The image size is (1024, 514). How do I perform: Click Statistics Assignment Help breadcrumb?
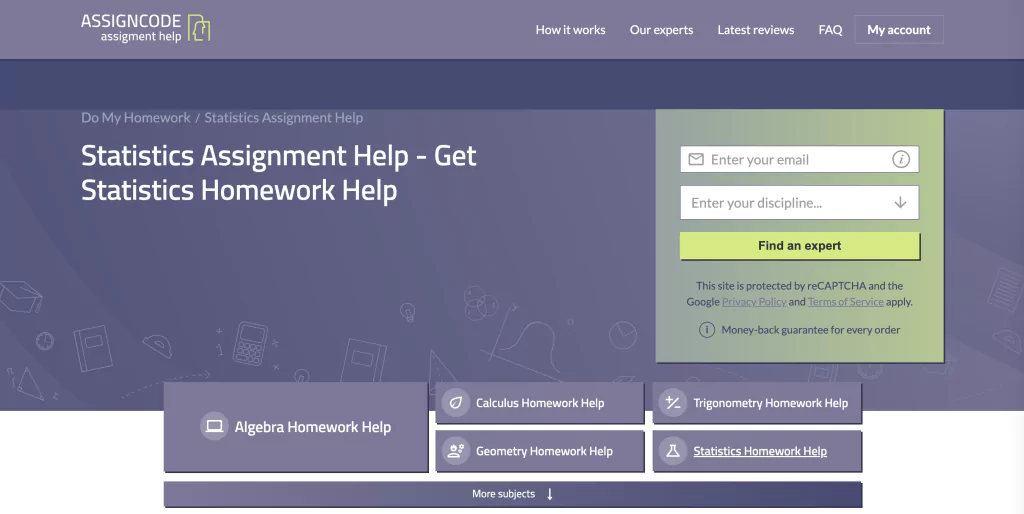click(283, 118)
